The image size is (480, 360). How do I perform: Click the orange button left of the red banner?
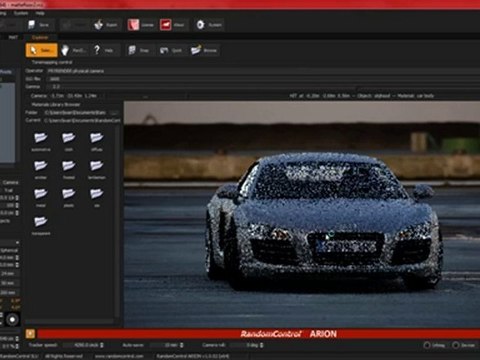[x=30, y=333]
